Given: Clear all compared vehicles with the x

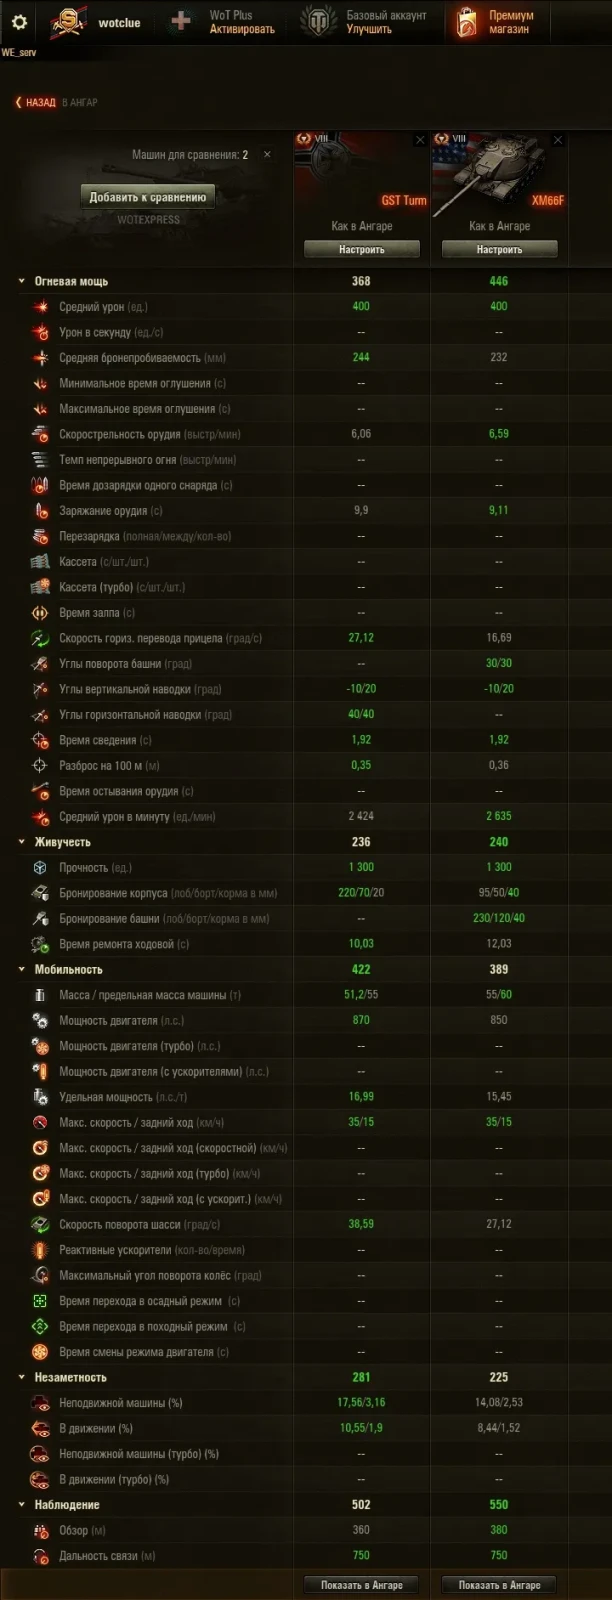Looking at the screenshot, I should pyautogui.click(x=267, y=155).
